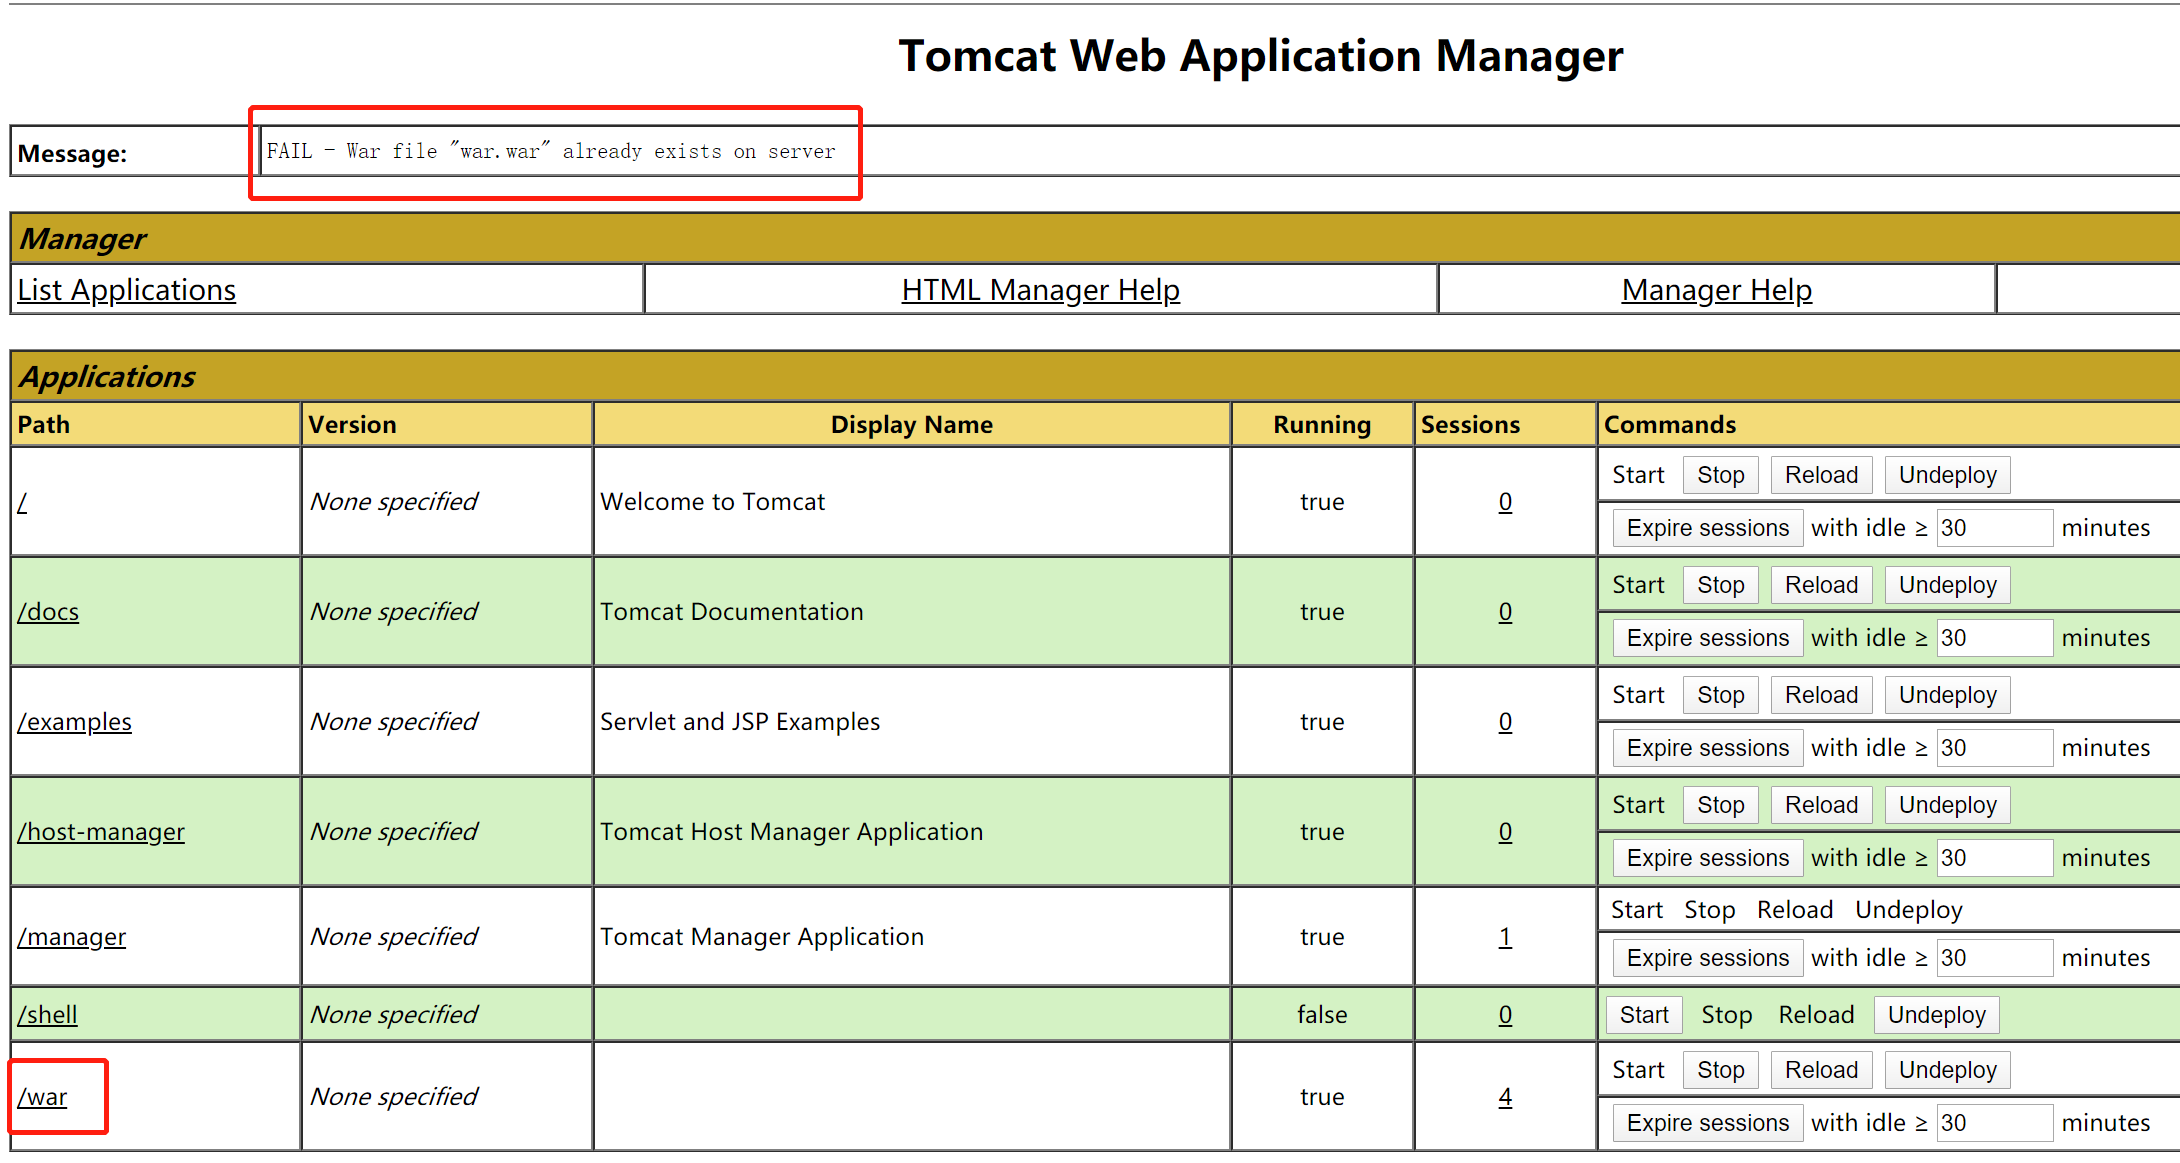Edit idle minutes field for root application
Screen dimensions: 2180x1163
click(x=1994, y=528)
